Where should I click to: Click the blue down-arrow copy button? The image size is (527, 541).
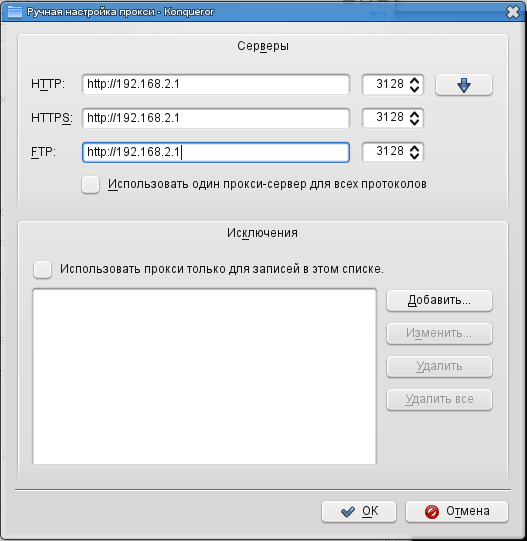463,85
